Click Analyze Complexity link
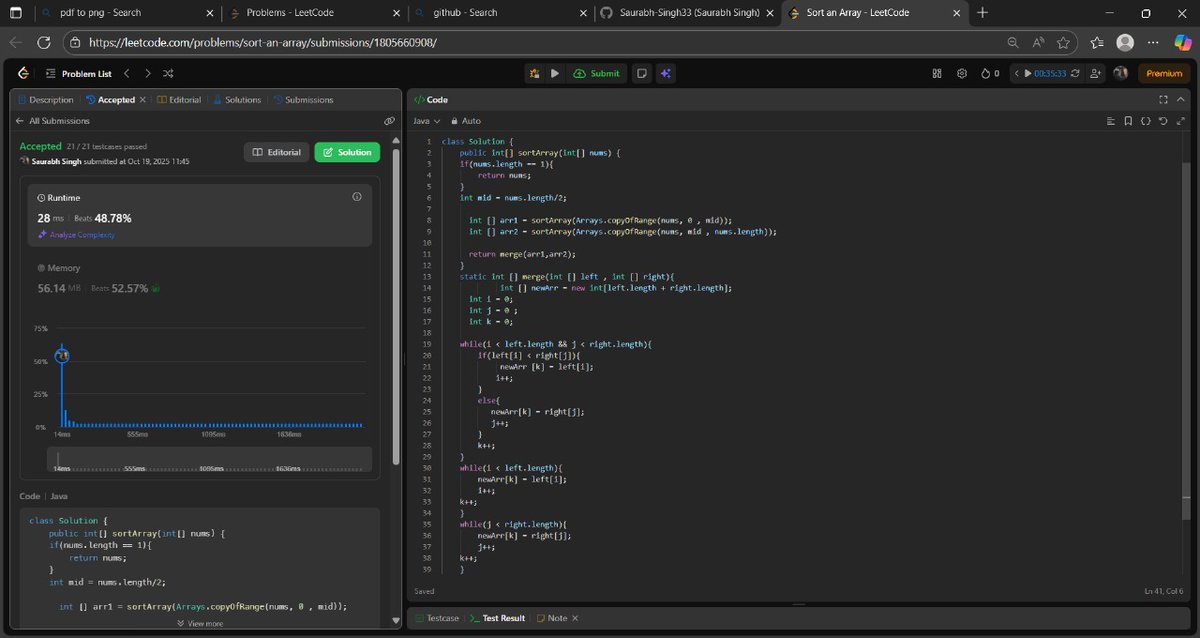 [x=76, y=235]
